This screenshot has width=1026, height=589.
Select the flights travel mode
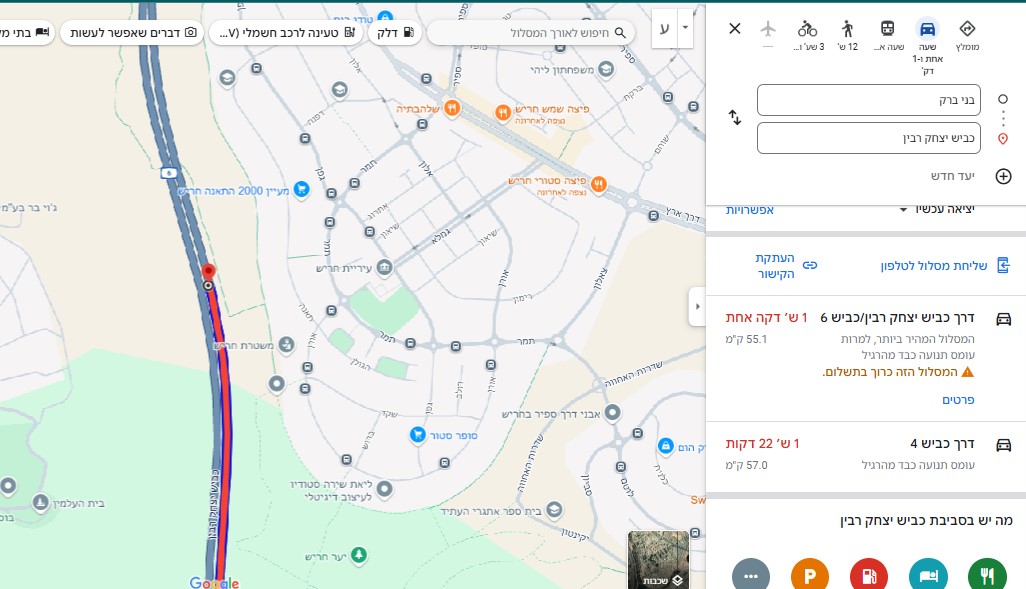(768, 29)
